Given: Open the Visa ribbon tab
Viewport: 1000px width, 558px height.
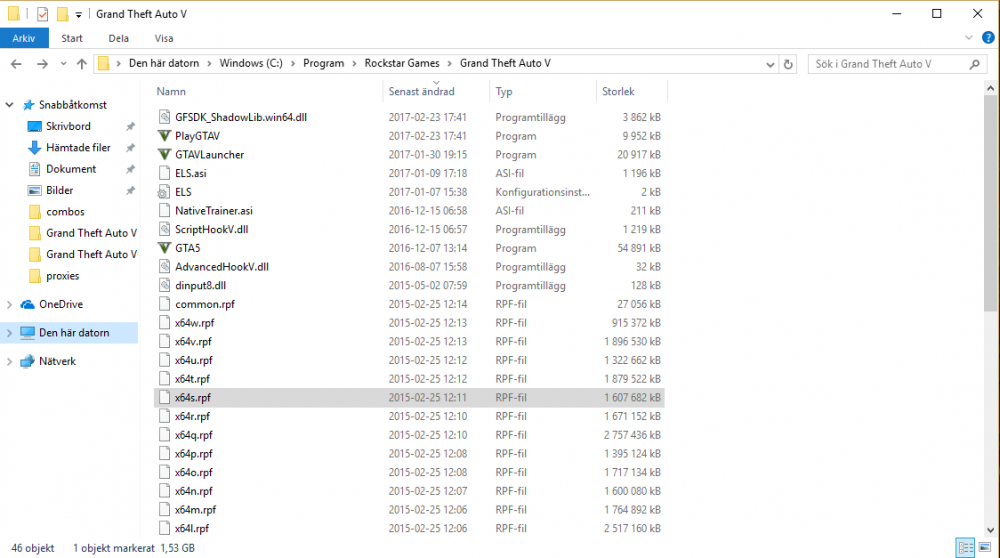Looking at the screenshot, I should [x=164, y=38].
